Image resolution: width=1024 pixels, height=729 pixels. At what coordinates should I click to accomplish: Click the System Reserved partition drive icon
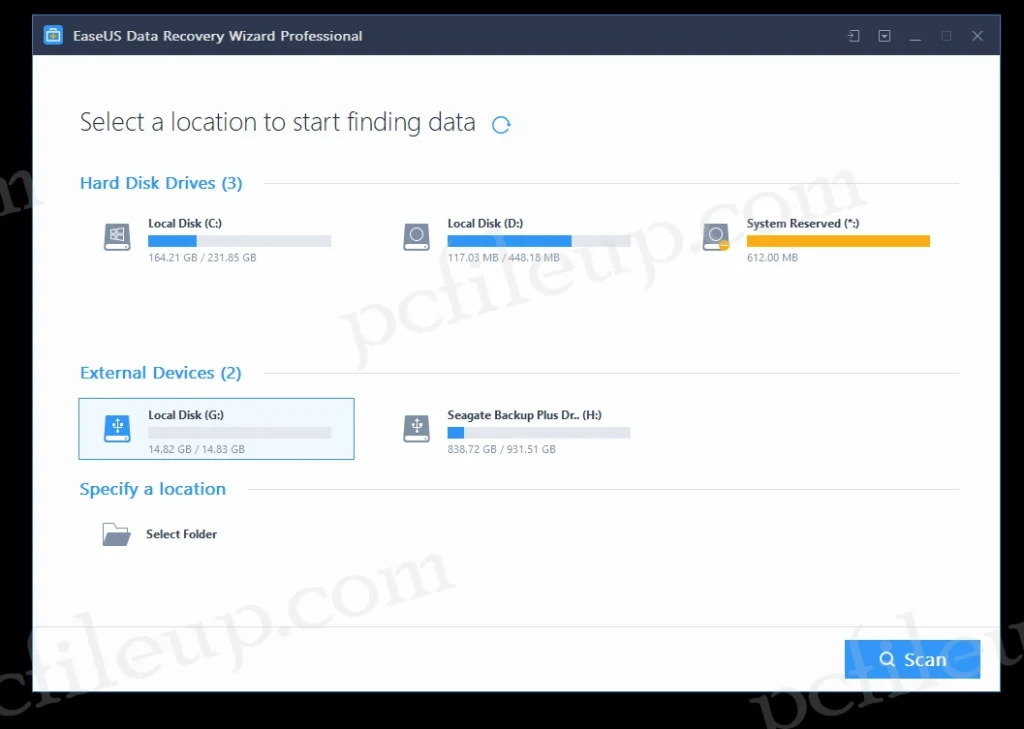(715, 237)
